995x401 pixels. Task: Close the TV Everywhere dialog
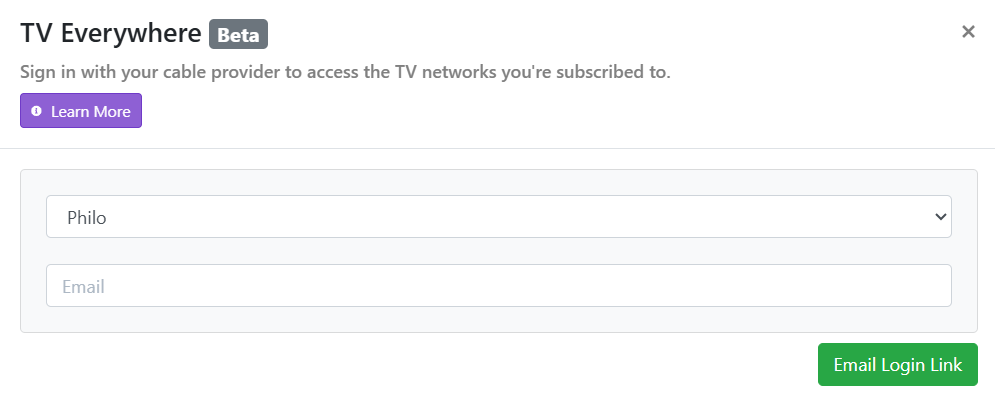coord(968,32)
